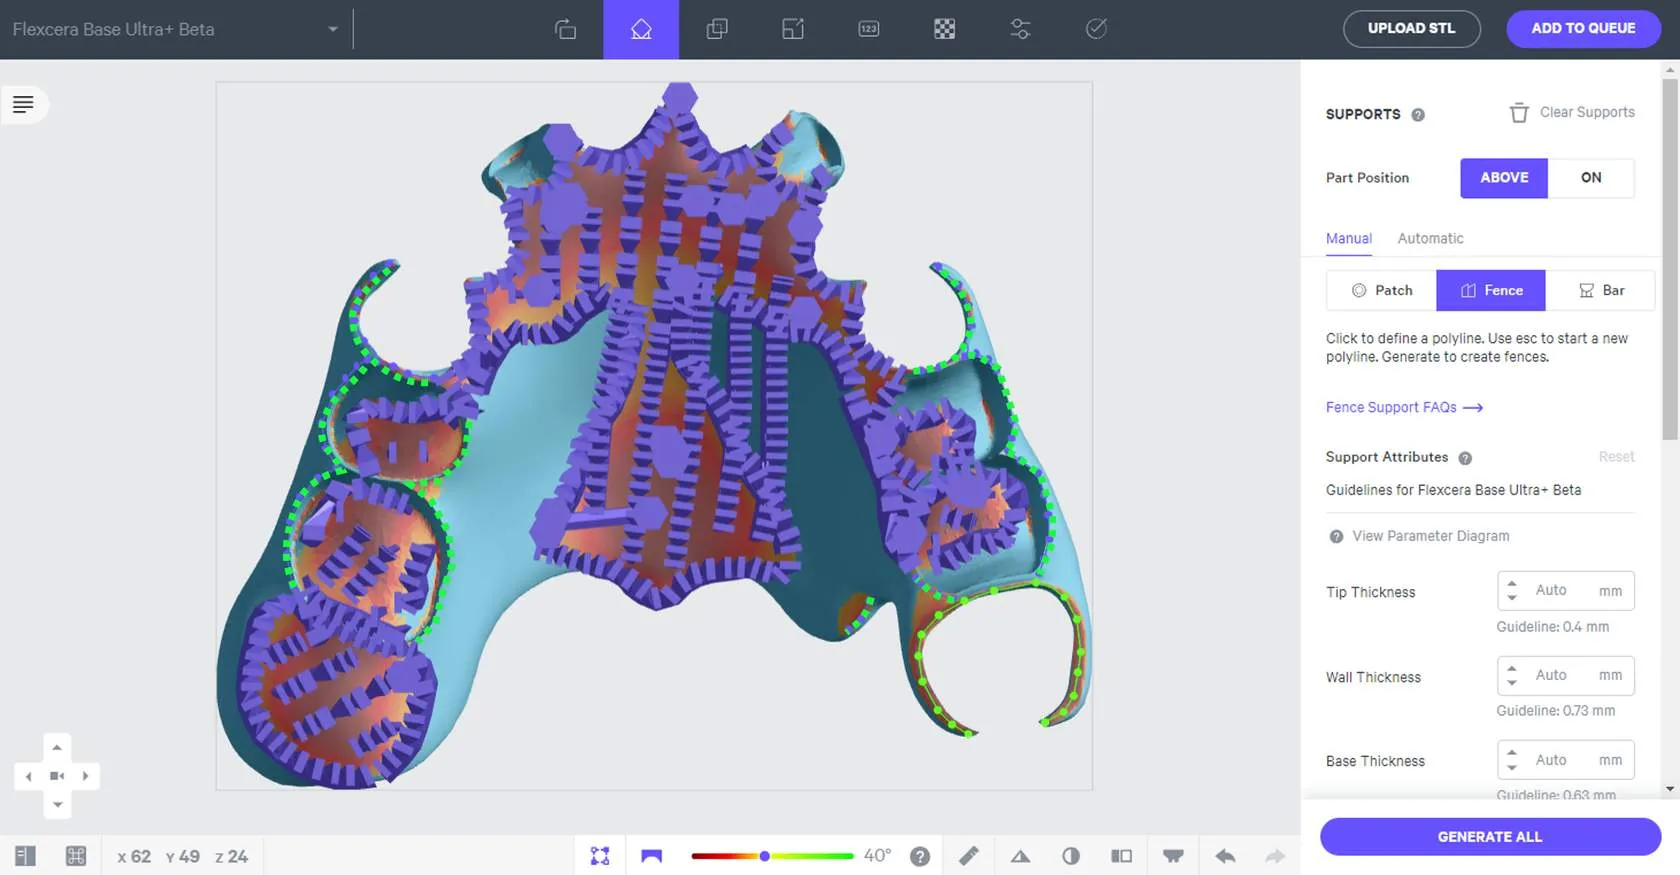Screen dimensions: 1680x875
Task: Decrease Wall Thickness with stepper down arrow
Action: click(1512, 683)
